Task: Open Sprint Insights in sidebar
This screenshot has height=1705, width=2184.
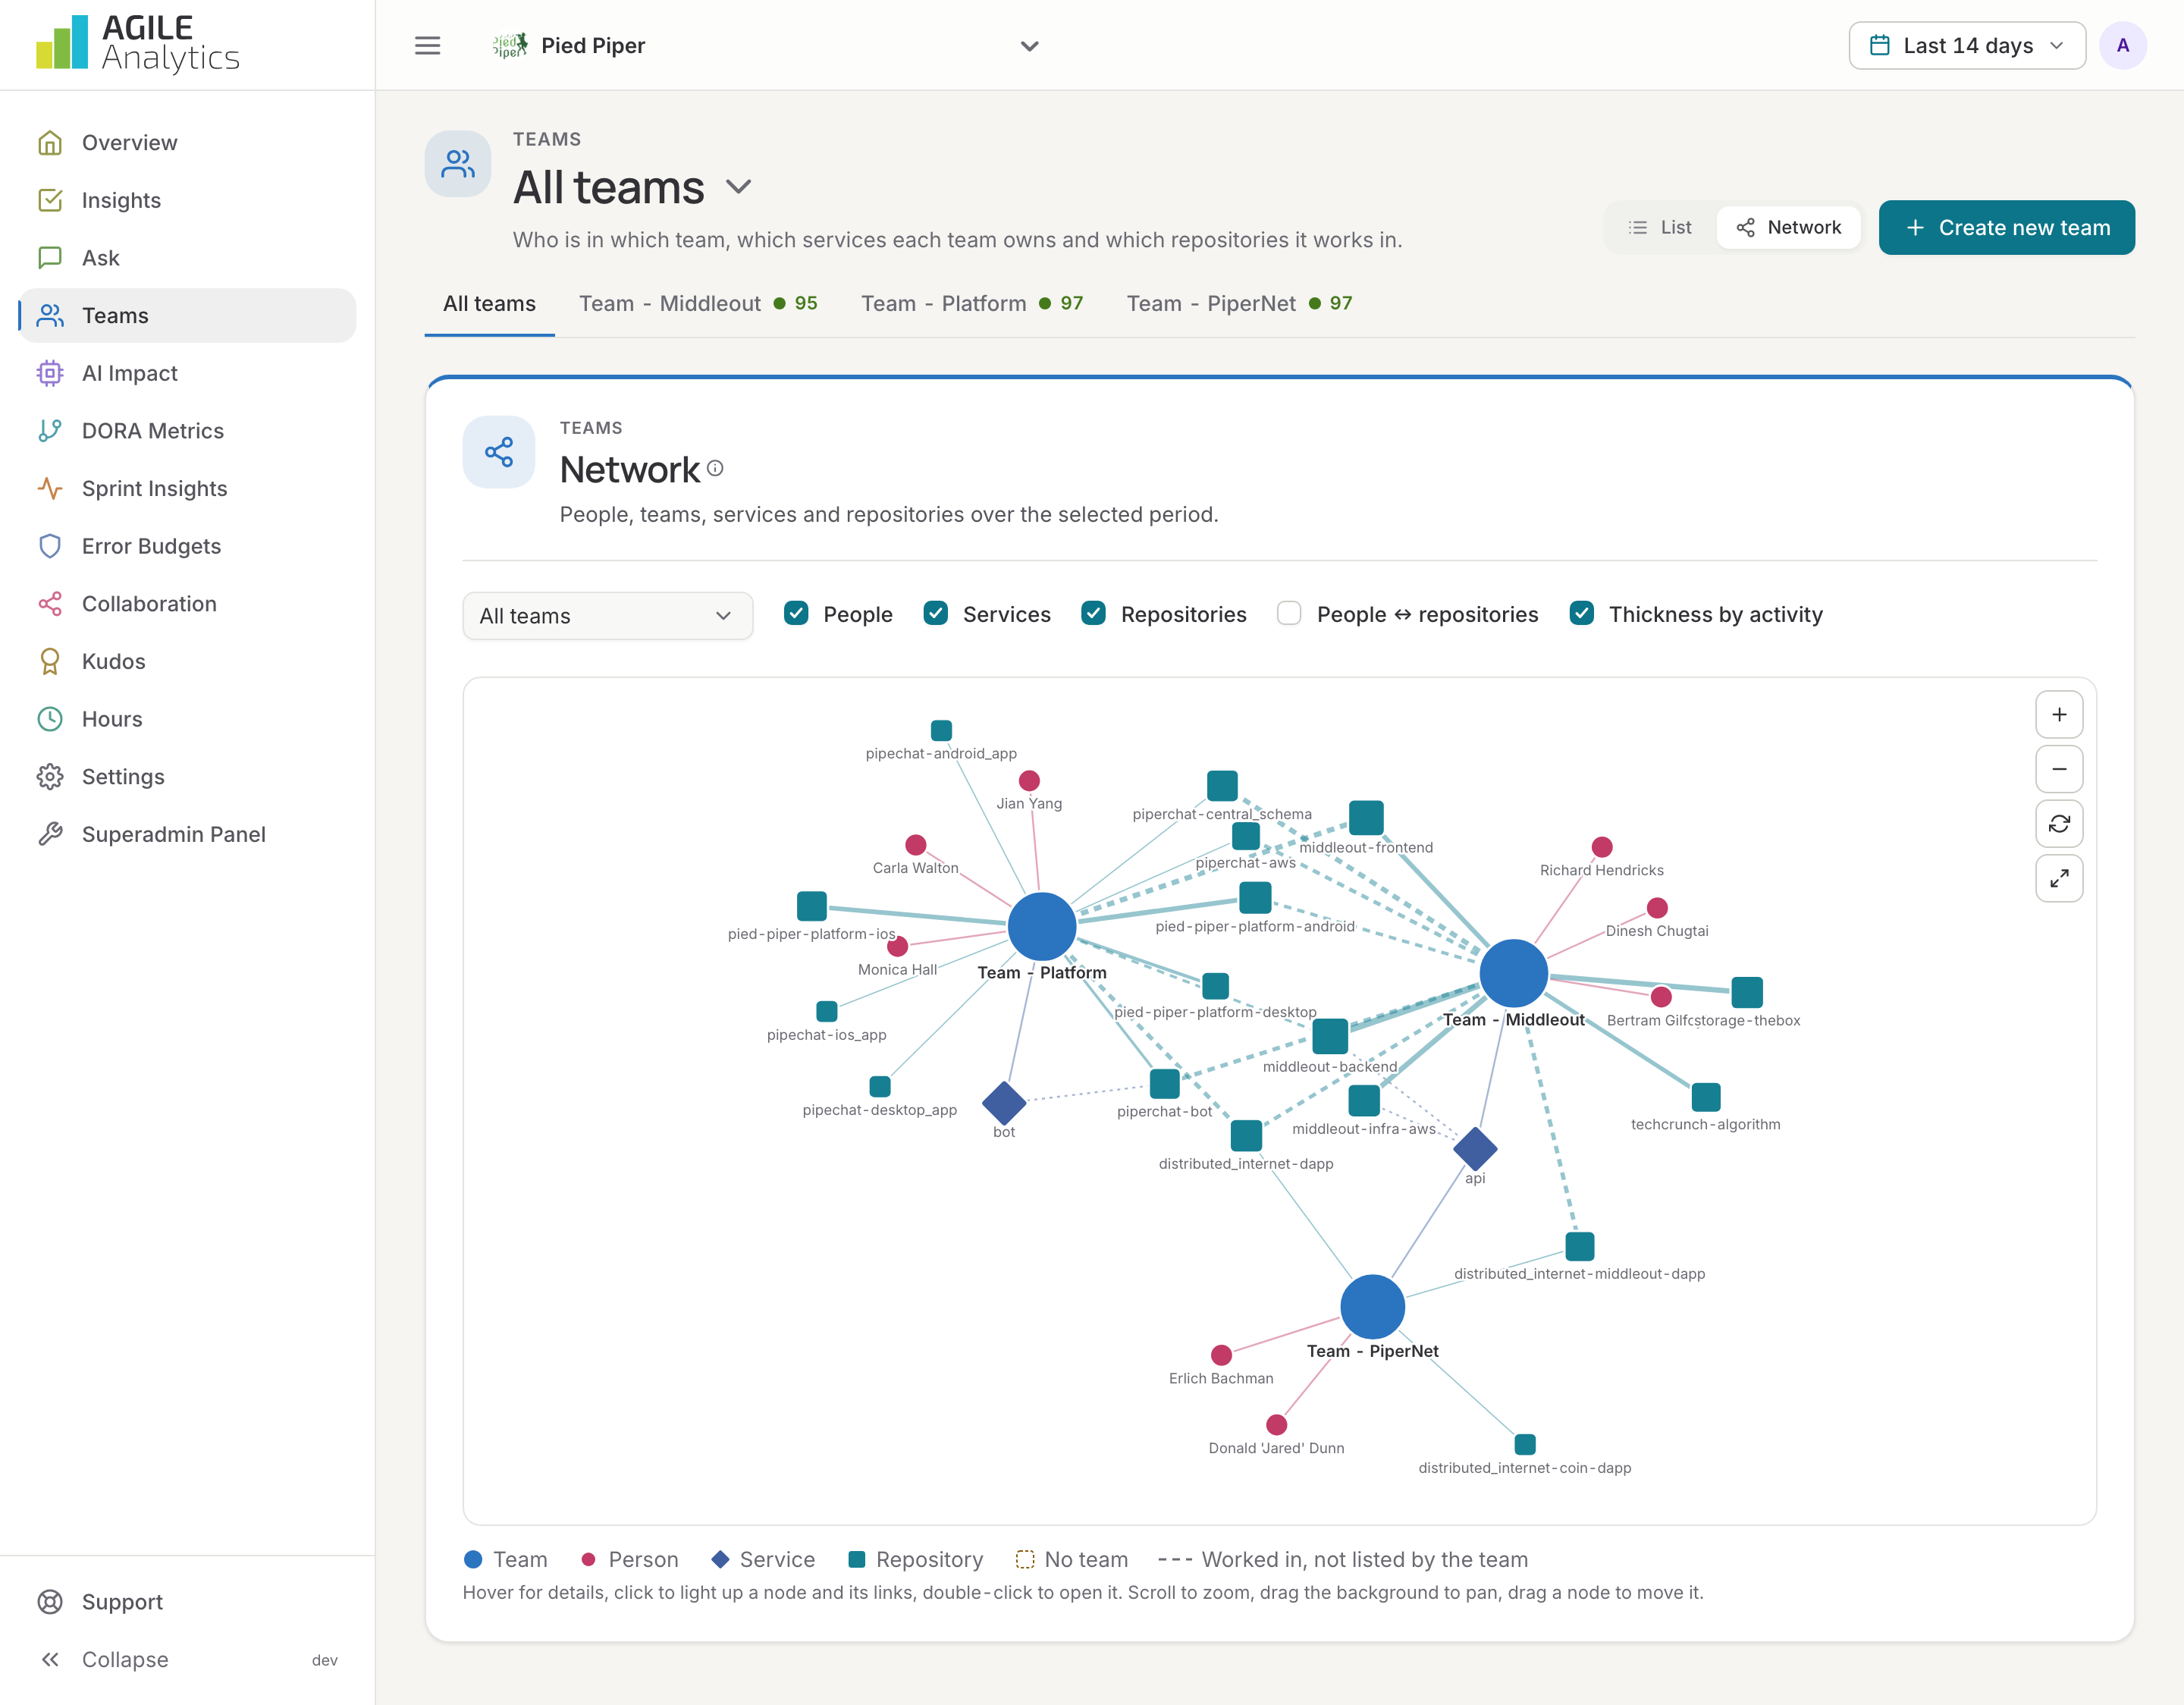Action: [x=188, y=489]
